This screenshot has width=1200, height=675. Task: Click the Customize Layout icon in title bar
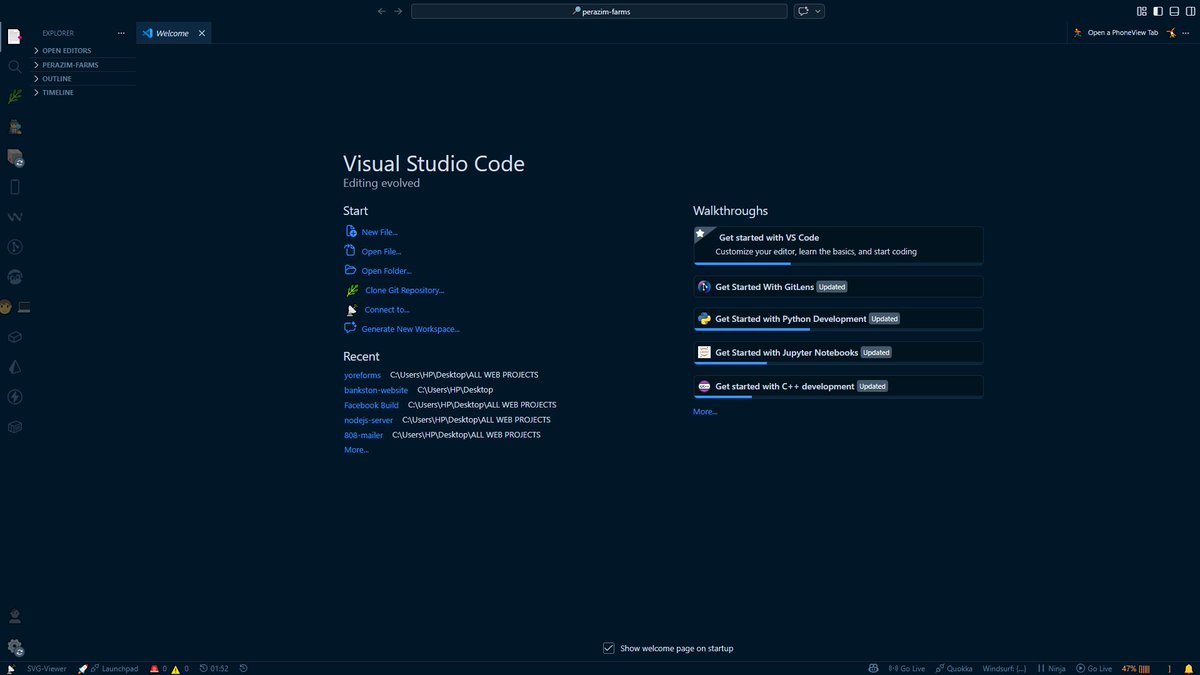point(1142,11)
